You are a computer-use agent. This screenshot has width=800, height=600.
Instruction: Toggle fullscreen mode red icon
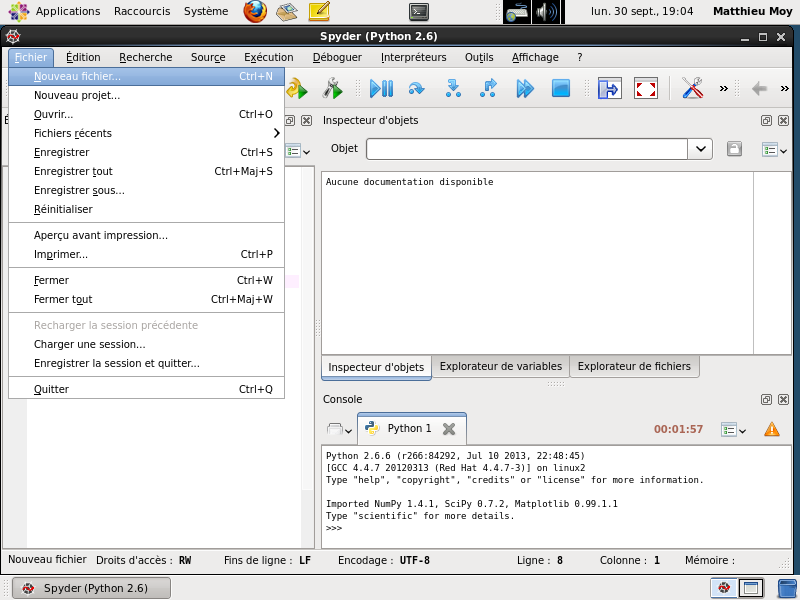click(x=646, y=89)
